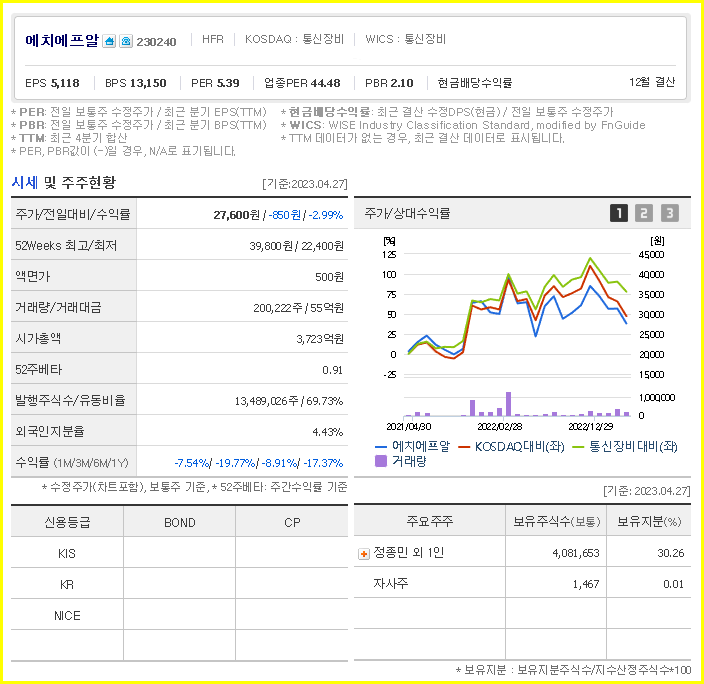Click the 시가총액 row label
The image size is (704, 684).
38,339
